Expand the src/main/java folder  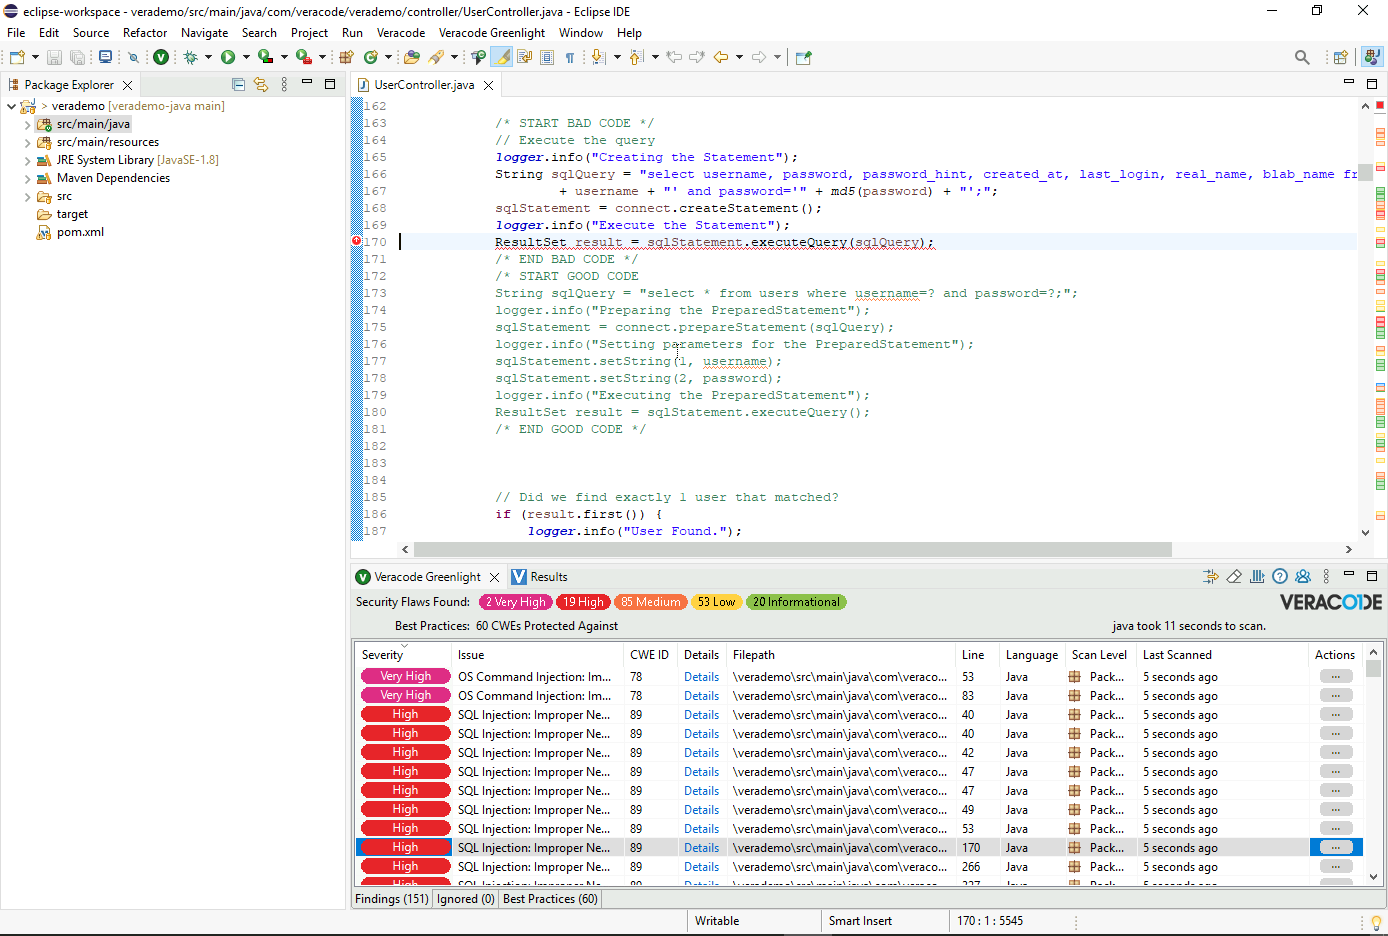click(x=27, y=125)
